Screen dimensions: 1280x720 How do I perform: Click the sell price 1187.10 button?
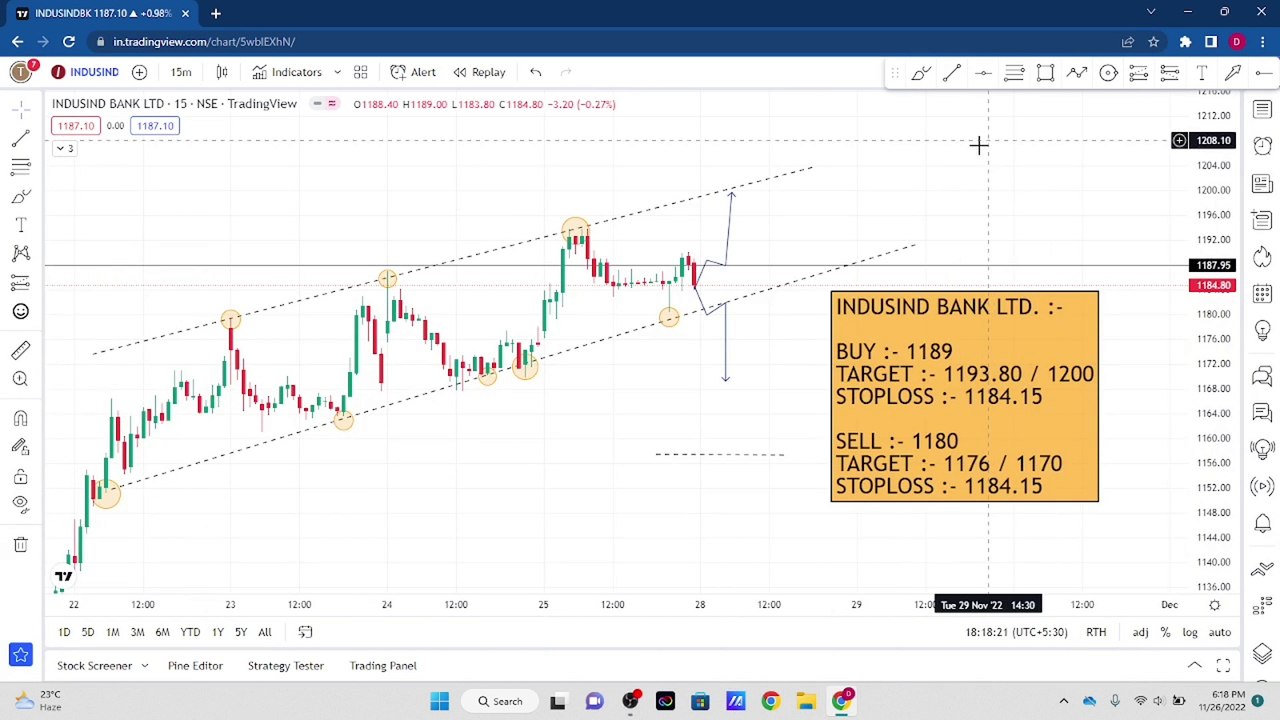click(76, 126)
